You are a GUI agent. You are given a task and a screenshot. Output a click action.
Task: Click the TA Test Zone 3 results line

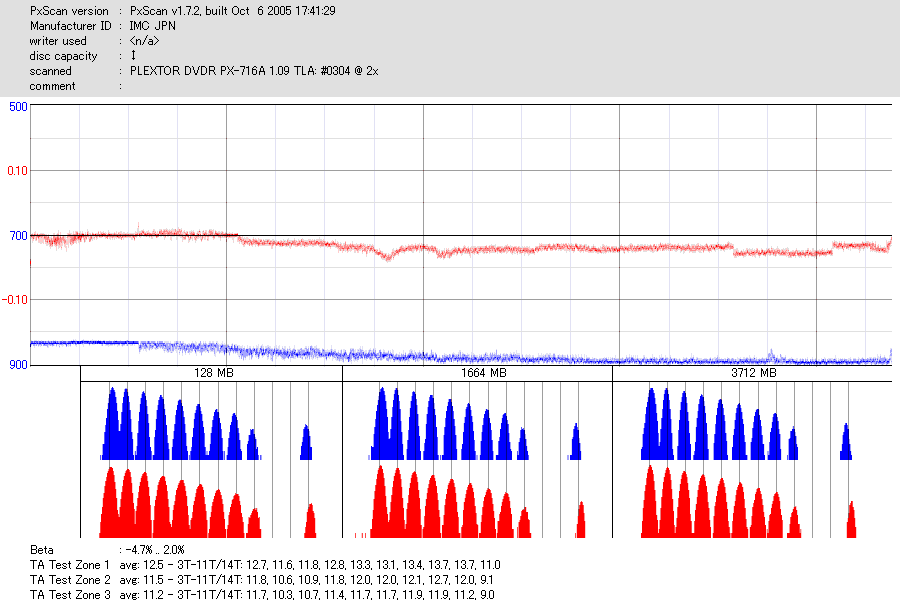pyautogui.click(x=262, y=594)
